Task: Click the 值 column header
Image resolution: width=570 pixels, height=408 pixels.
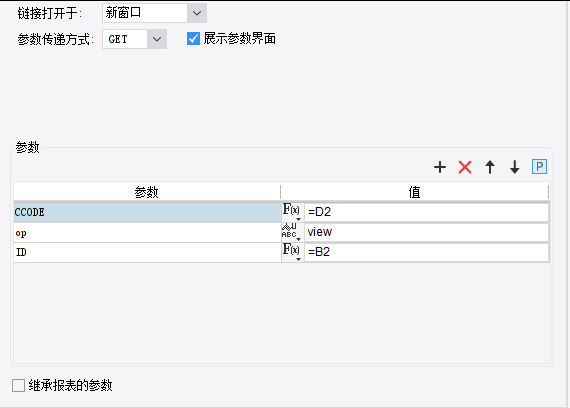Action: coord(414,192)
